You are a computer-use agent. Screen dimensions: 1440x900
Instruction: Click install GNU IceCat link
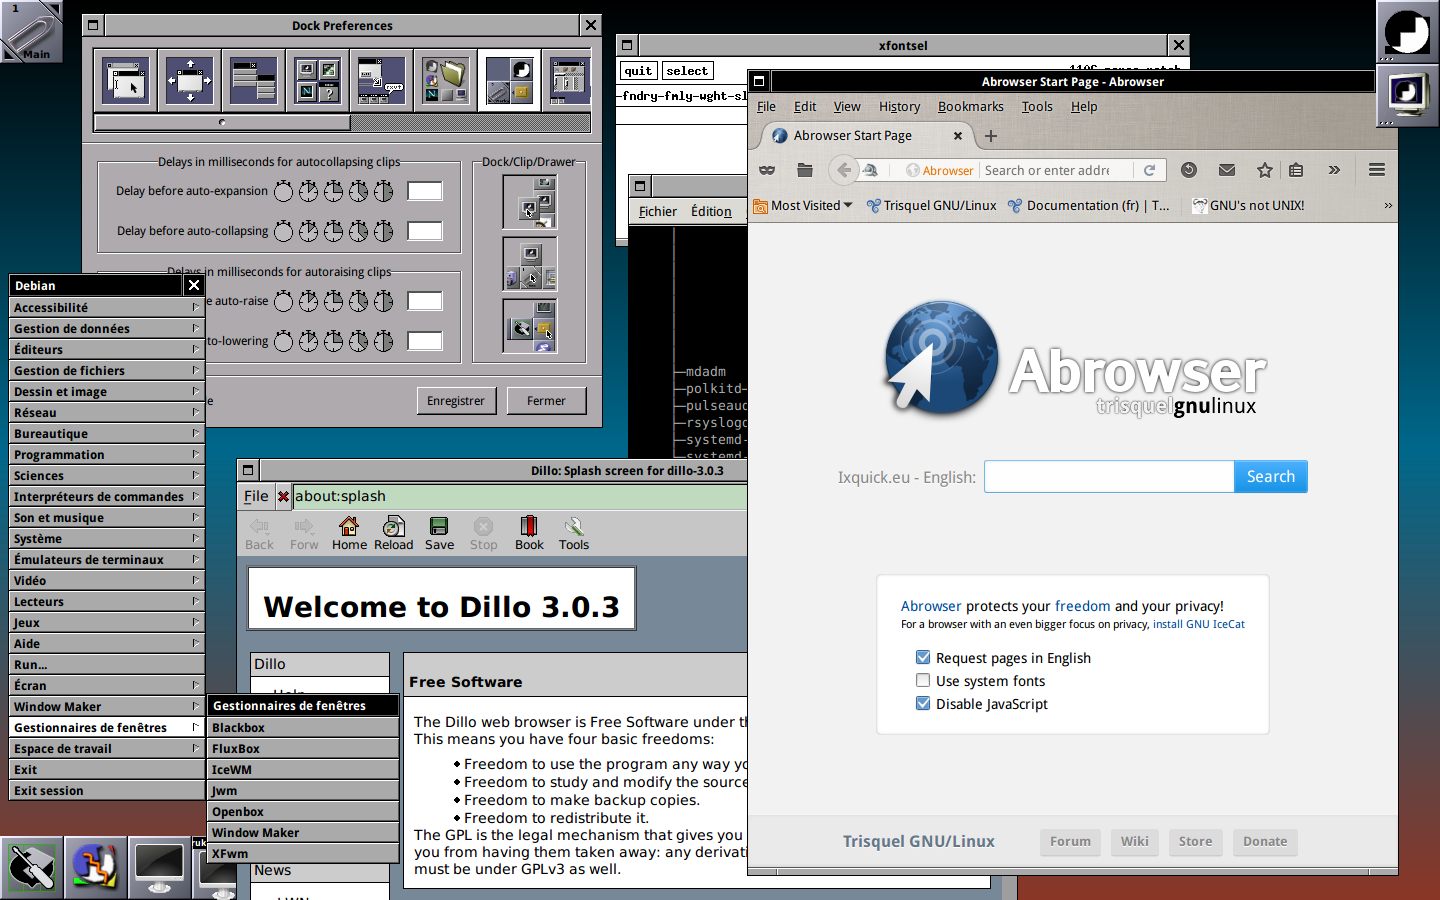click(1199, 624)
